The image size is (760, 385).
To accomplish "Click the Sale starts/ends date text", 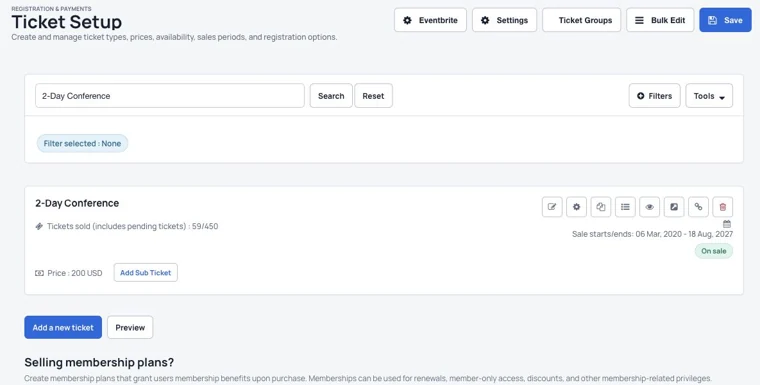I will coord(652,234).
